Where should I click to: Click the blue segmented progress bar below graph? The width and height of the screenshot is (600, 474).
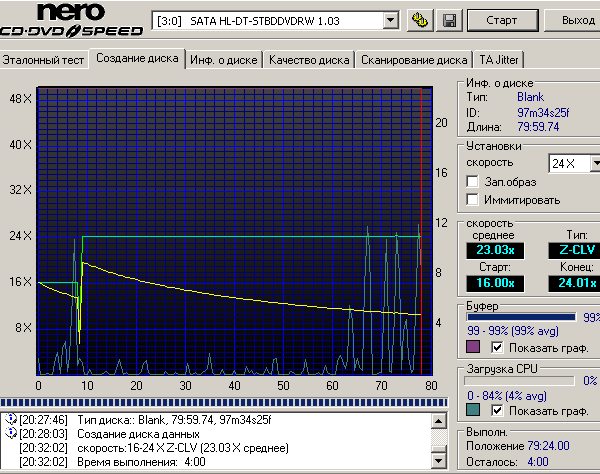[x=224, y=402]
